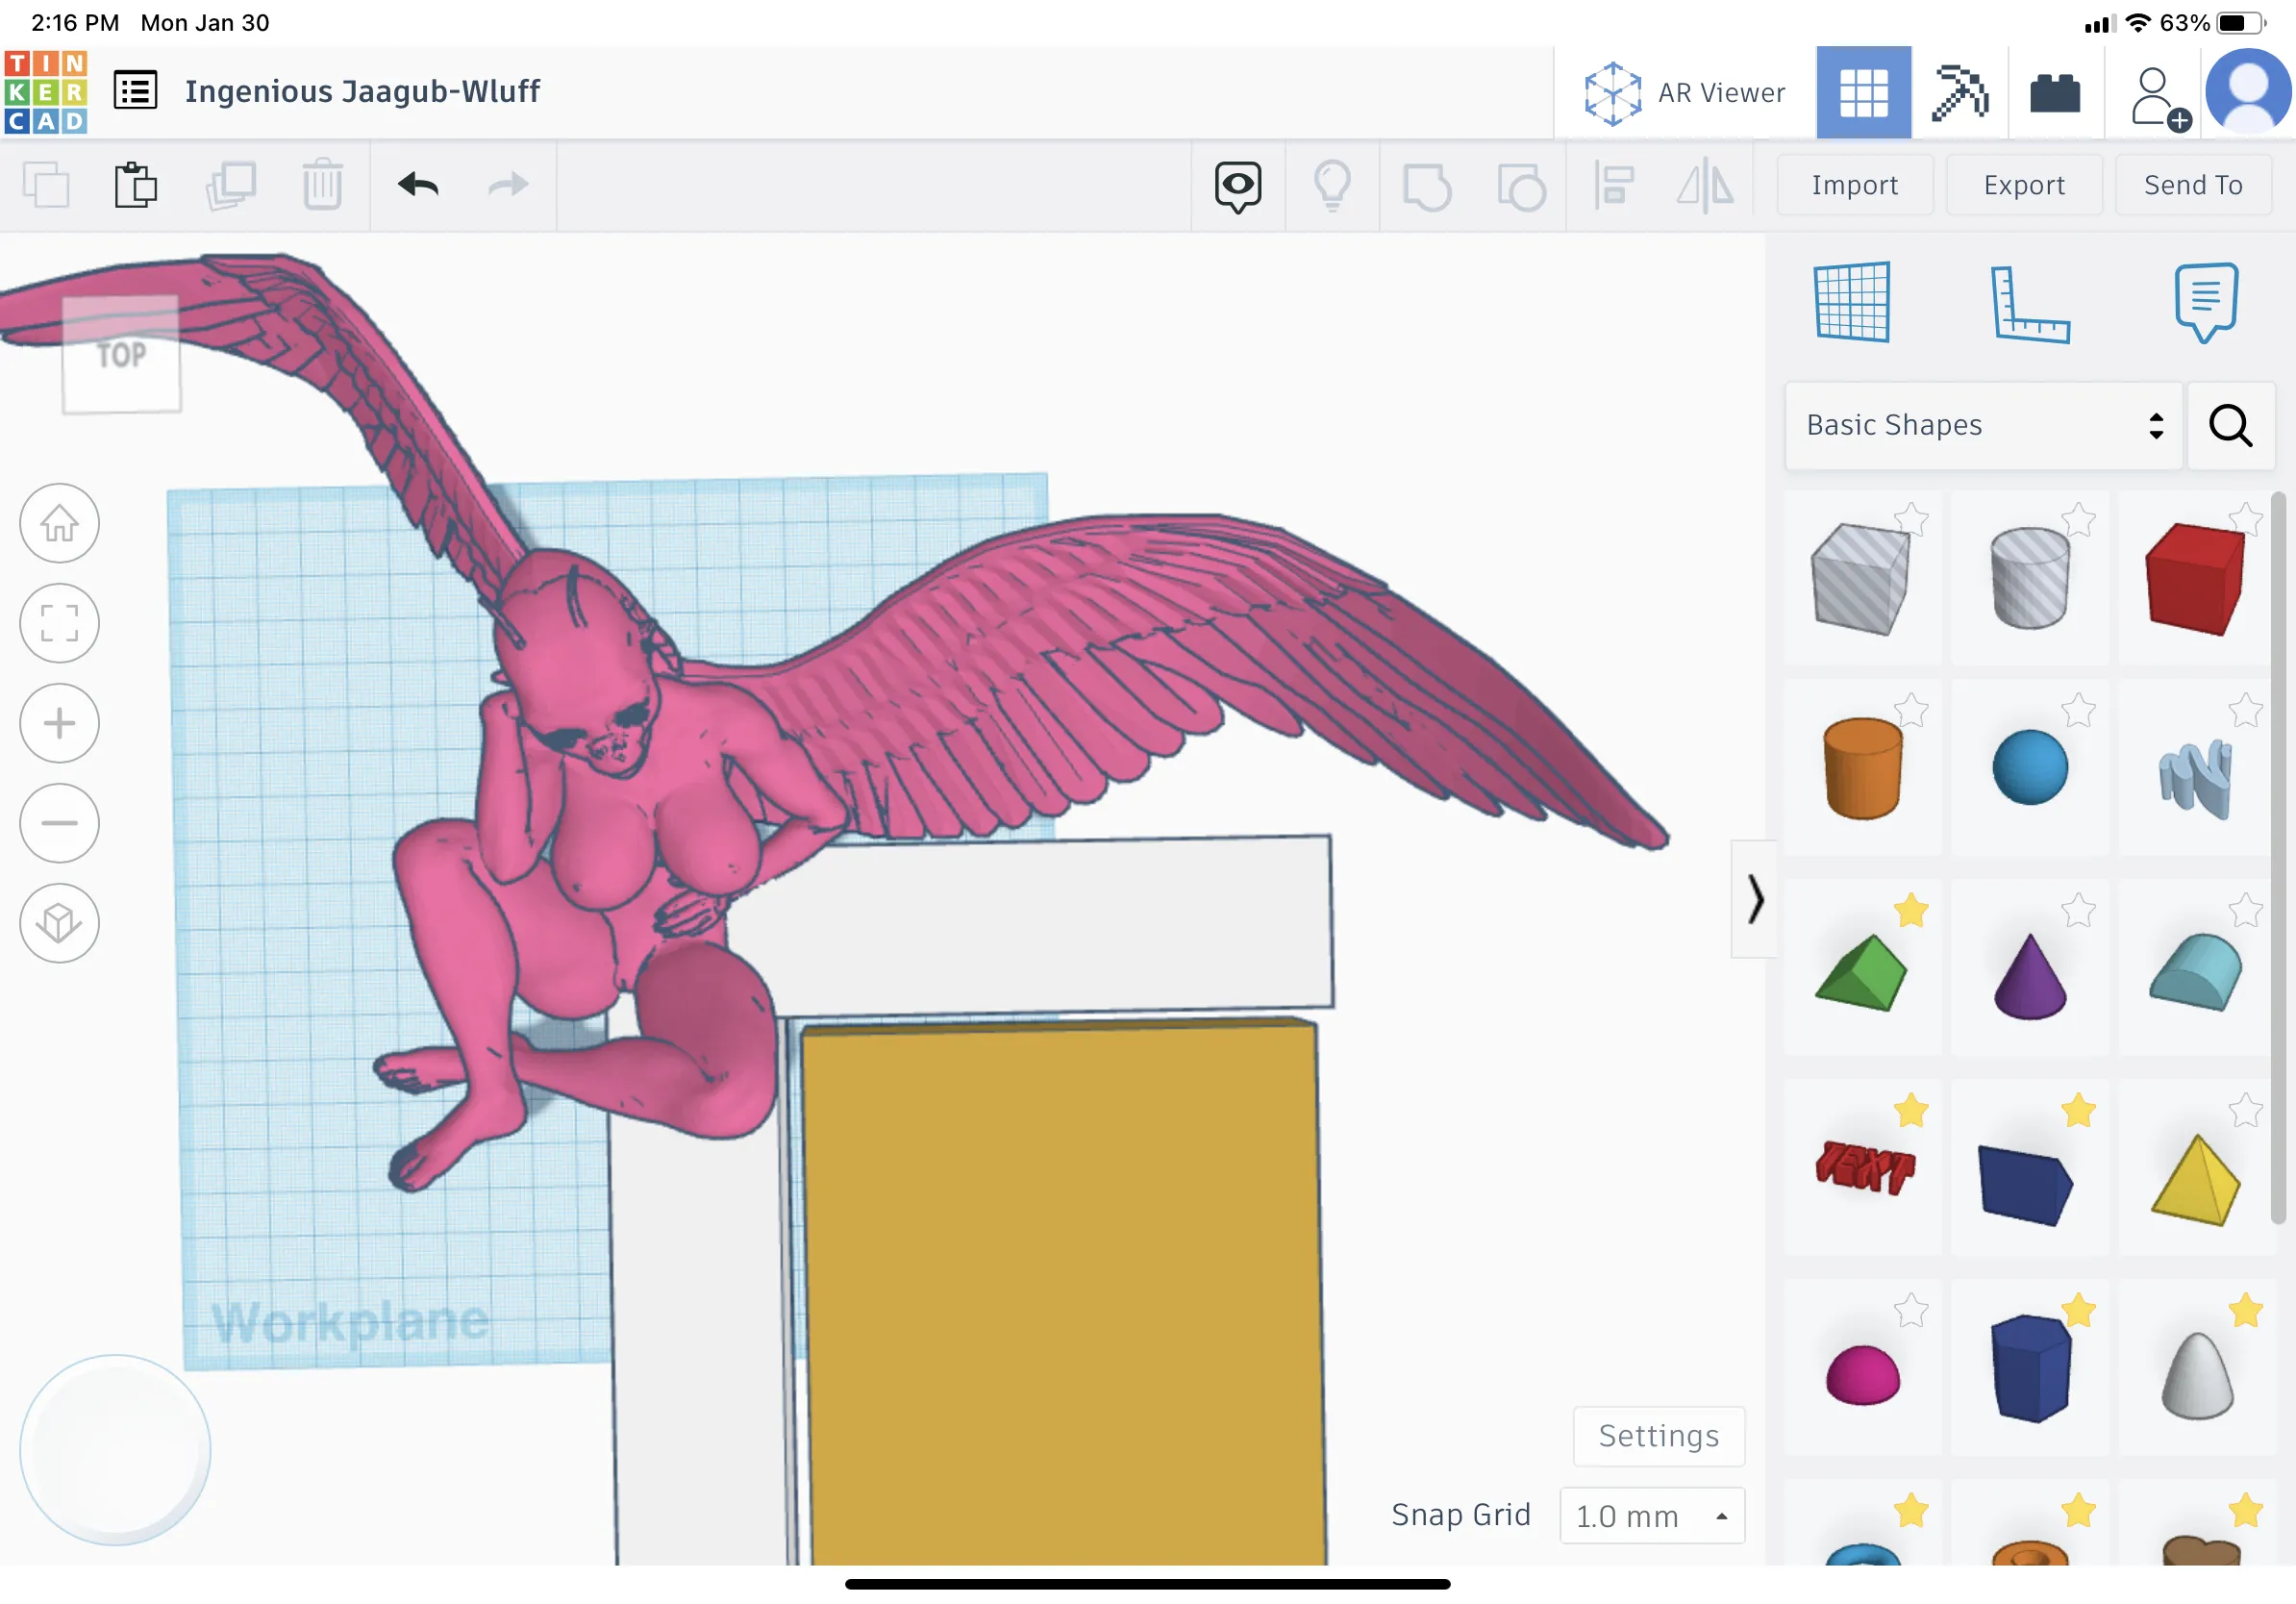Open the design list menu icon
2296x1604 pixels.
tap(135, 91)
